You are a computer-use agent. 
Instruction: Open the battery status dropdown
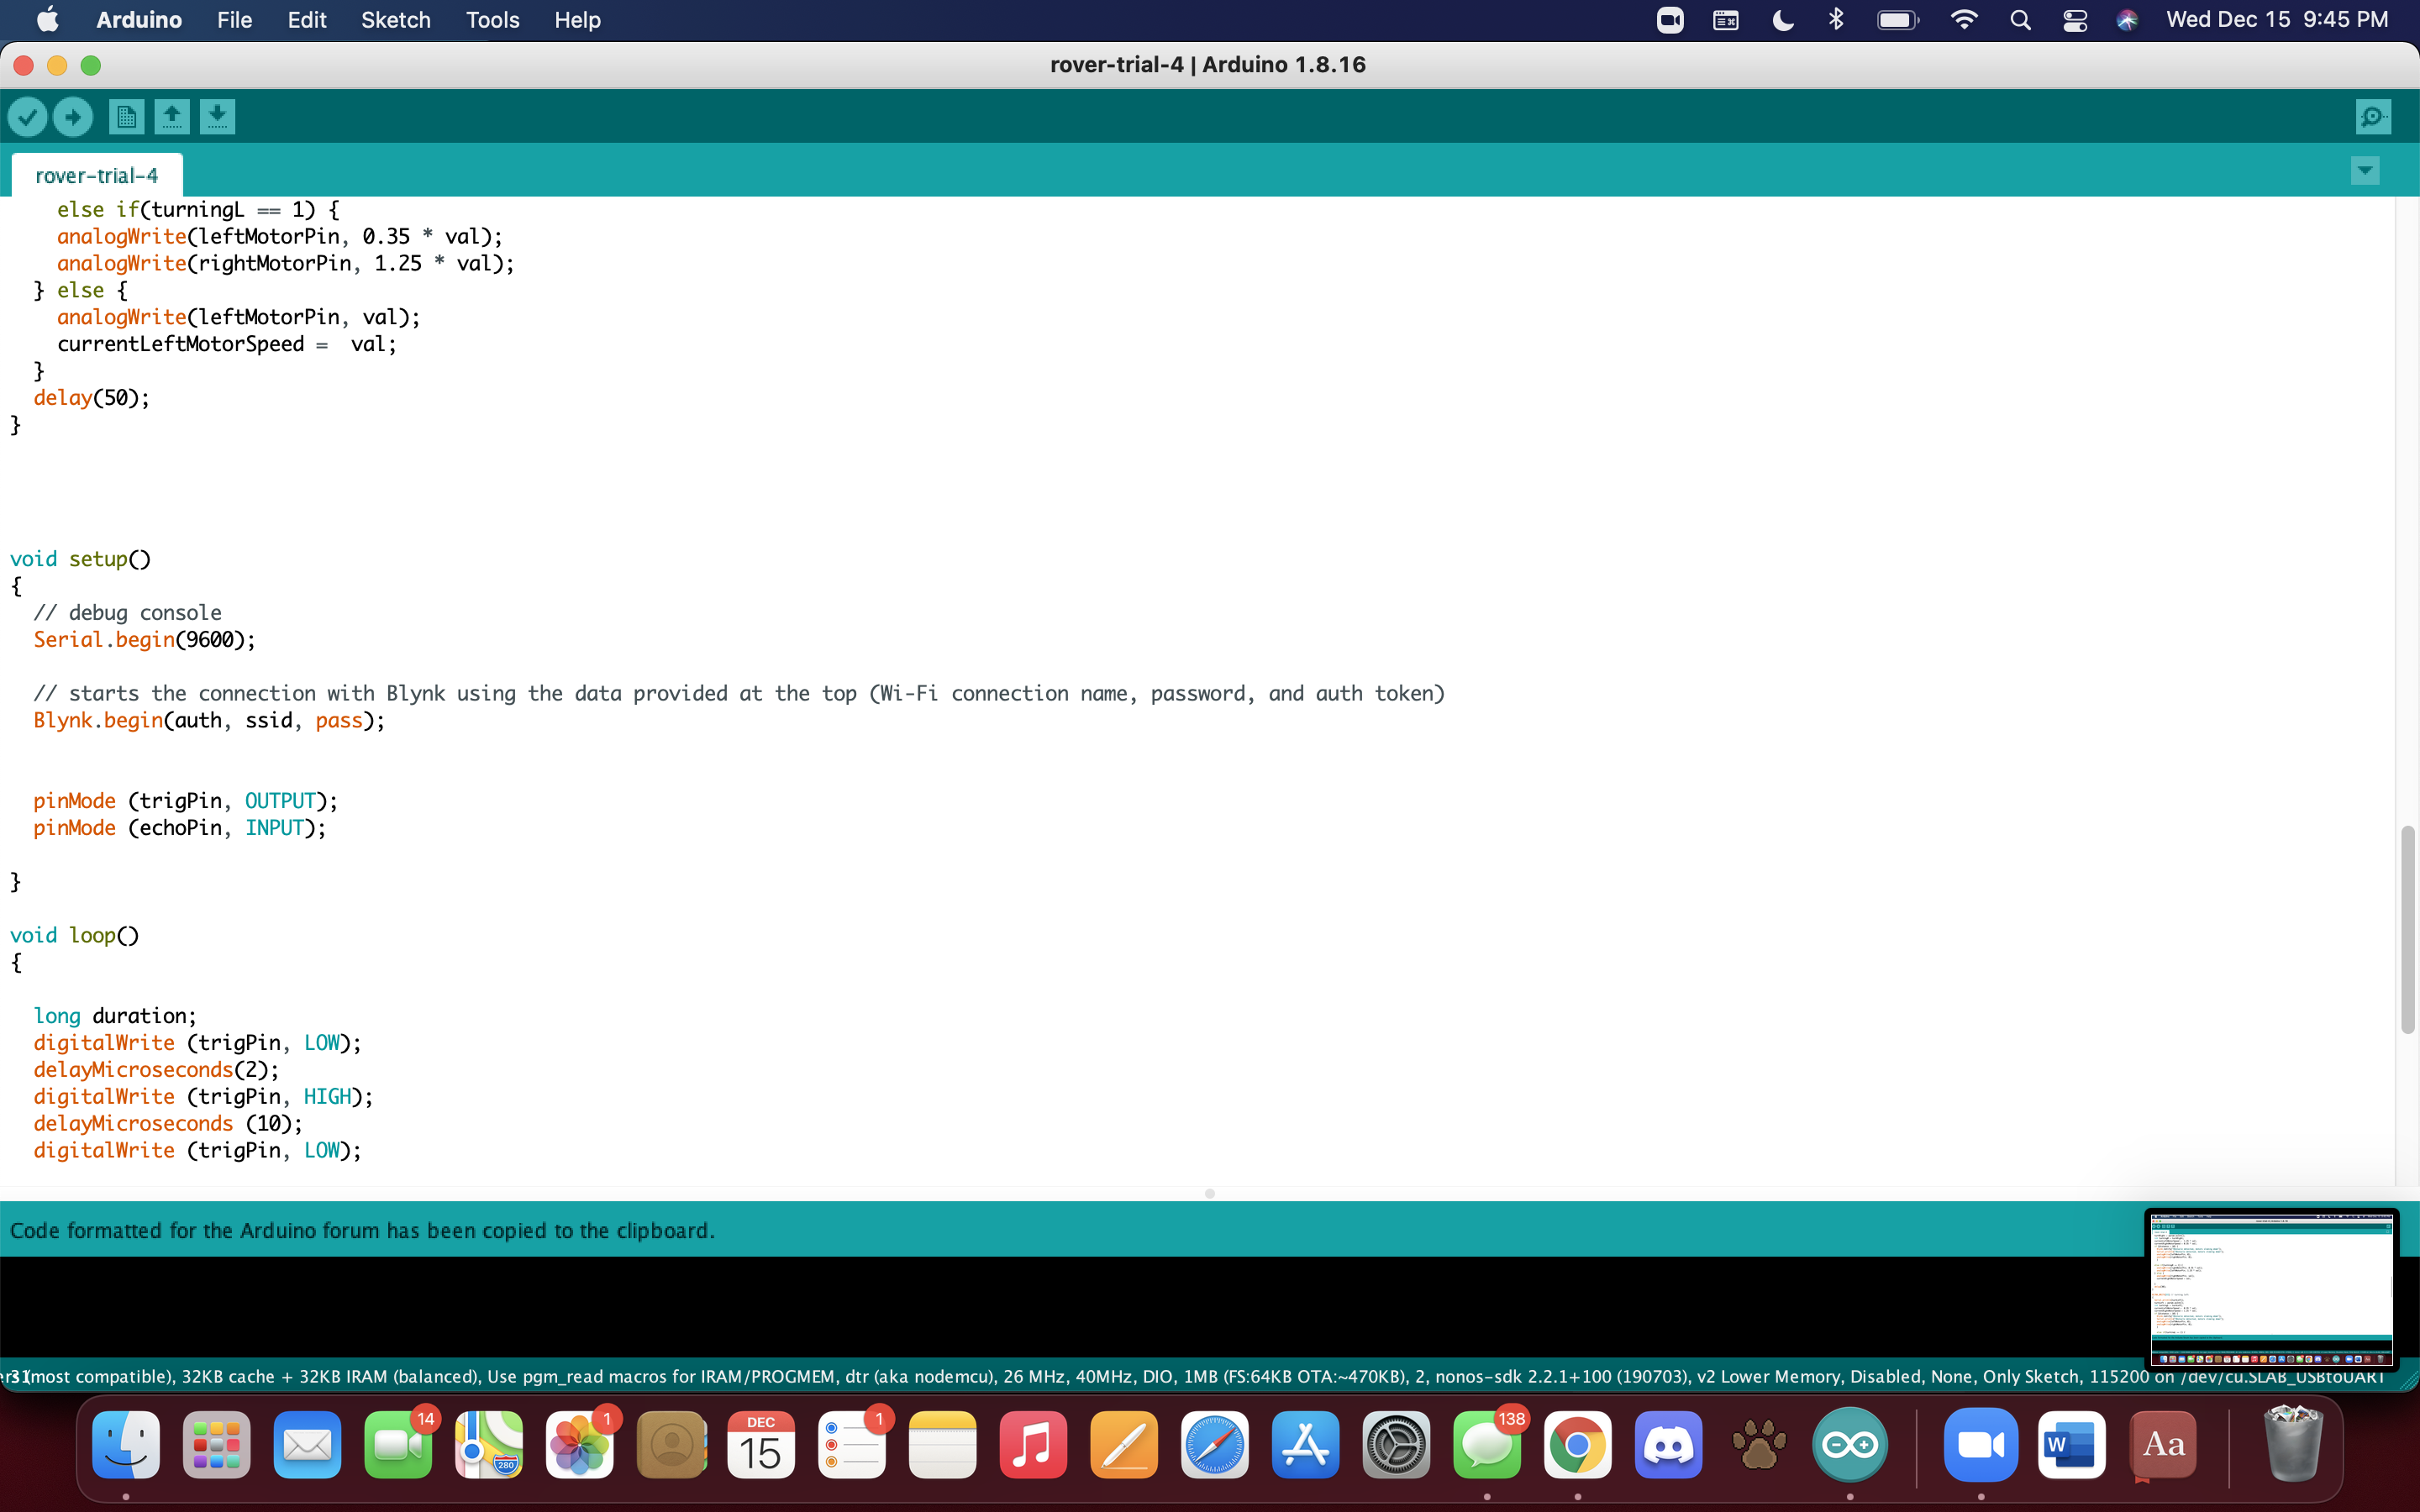(1897, 20)
